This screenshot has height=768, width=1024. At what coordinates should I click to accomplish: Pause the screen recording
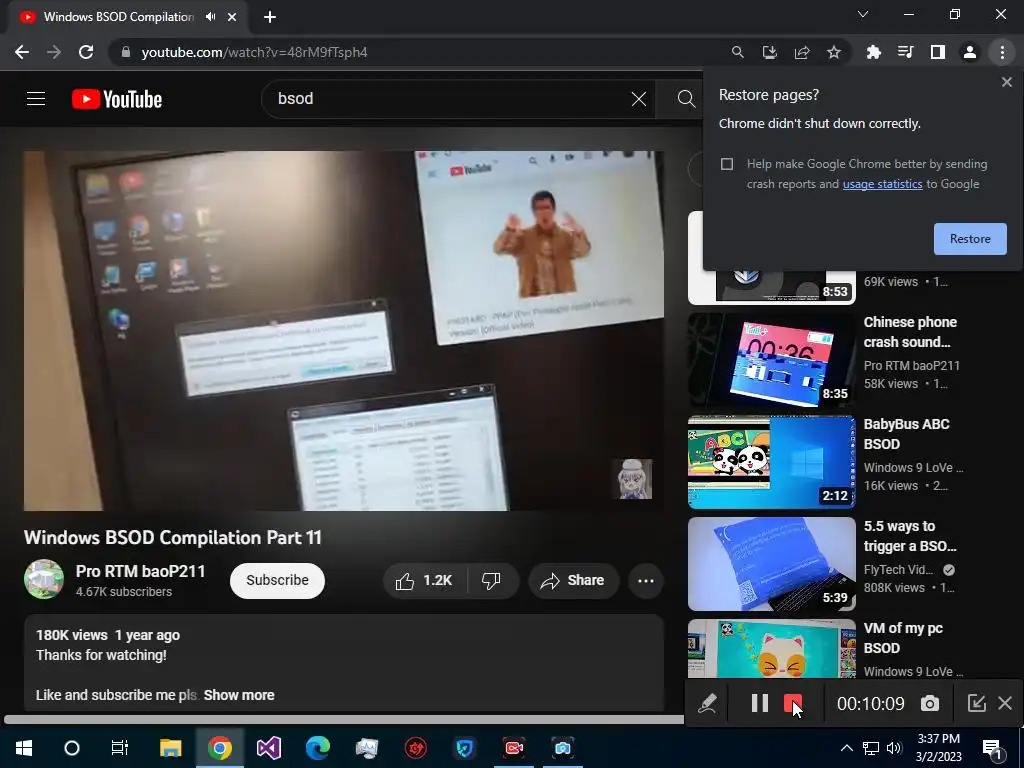[x=760, y=703]
